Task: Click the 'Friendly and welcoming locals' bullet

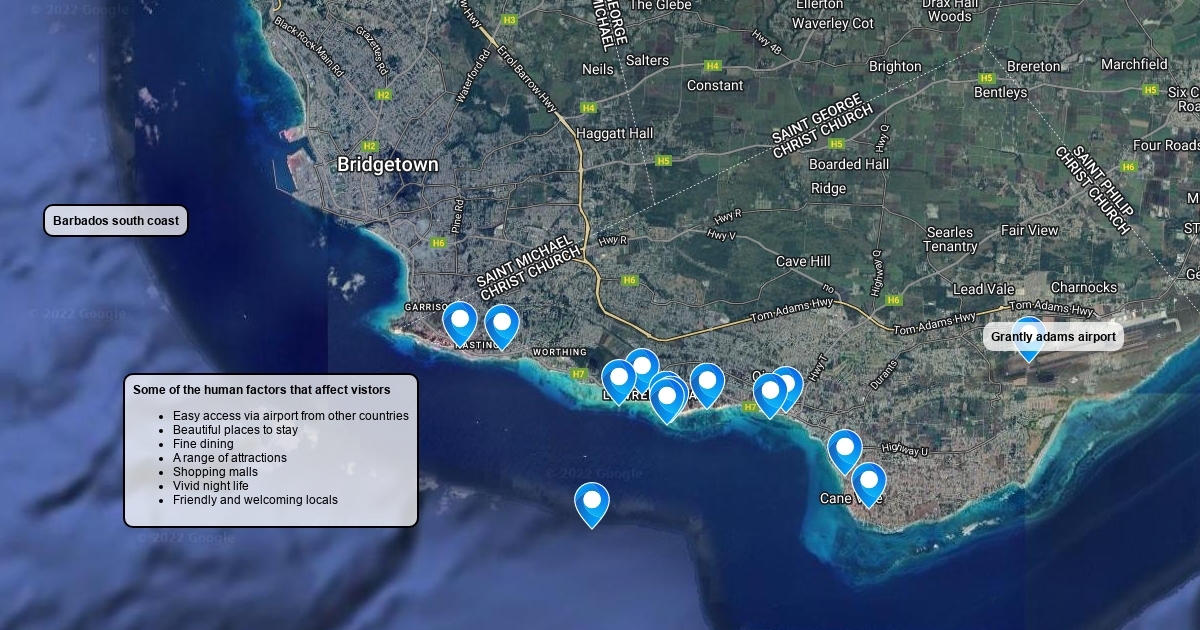Action: click(x=255, y=500)
